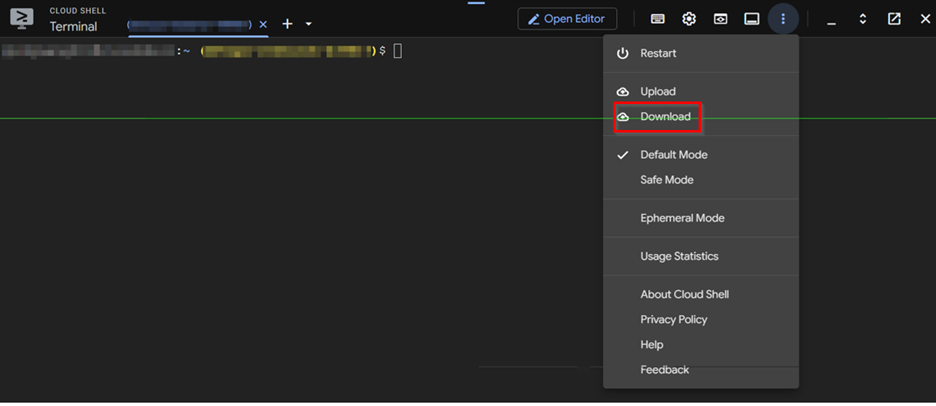This screenshot has width=936, height=406.
Task: Click the Open Editor button
Action: pos(567,19)
